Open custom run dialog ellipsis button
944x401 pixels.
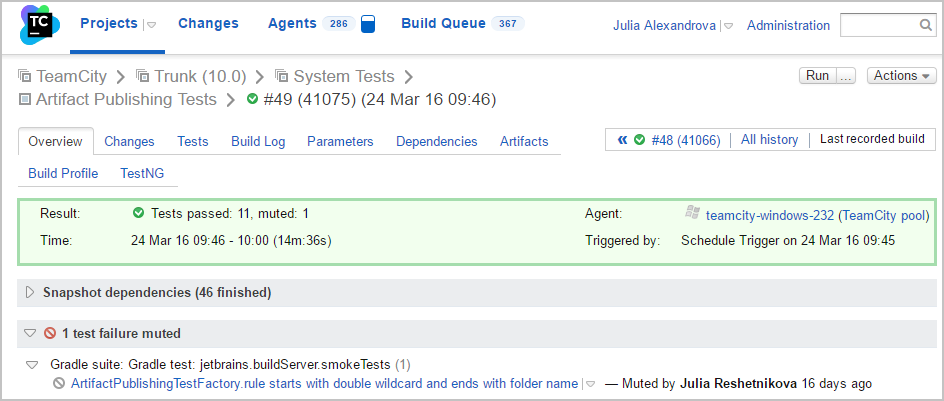[x=846, y=76]
